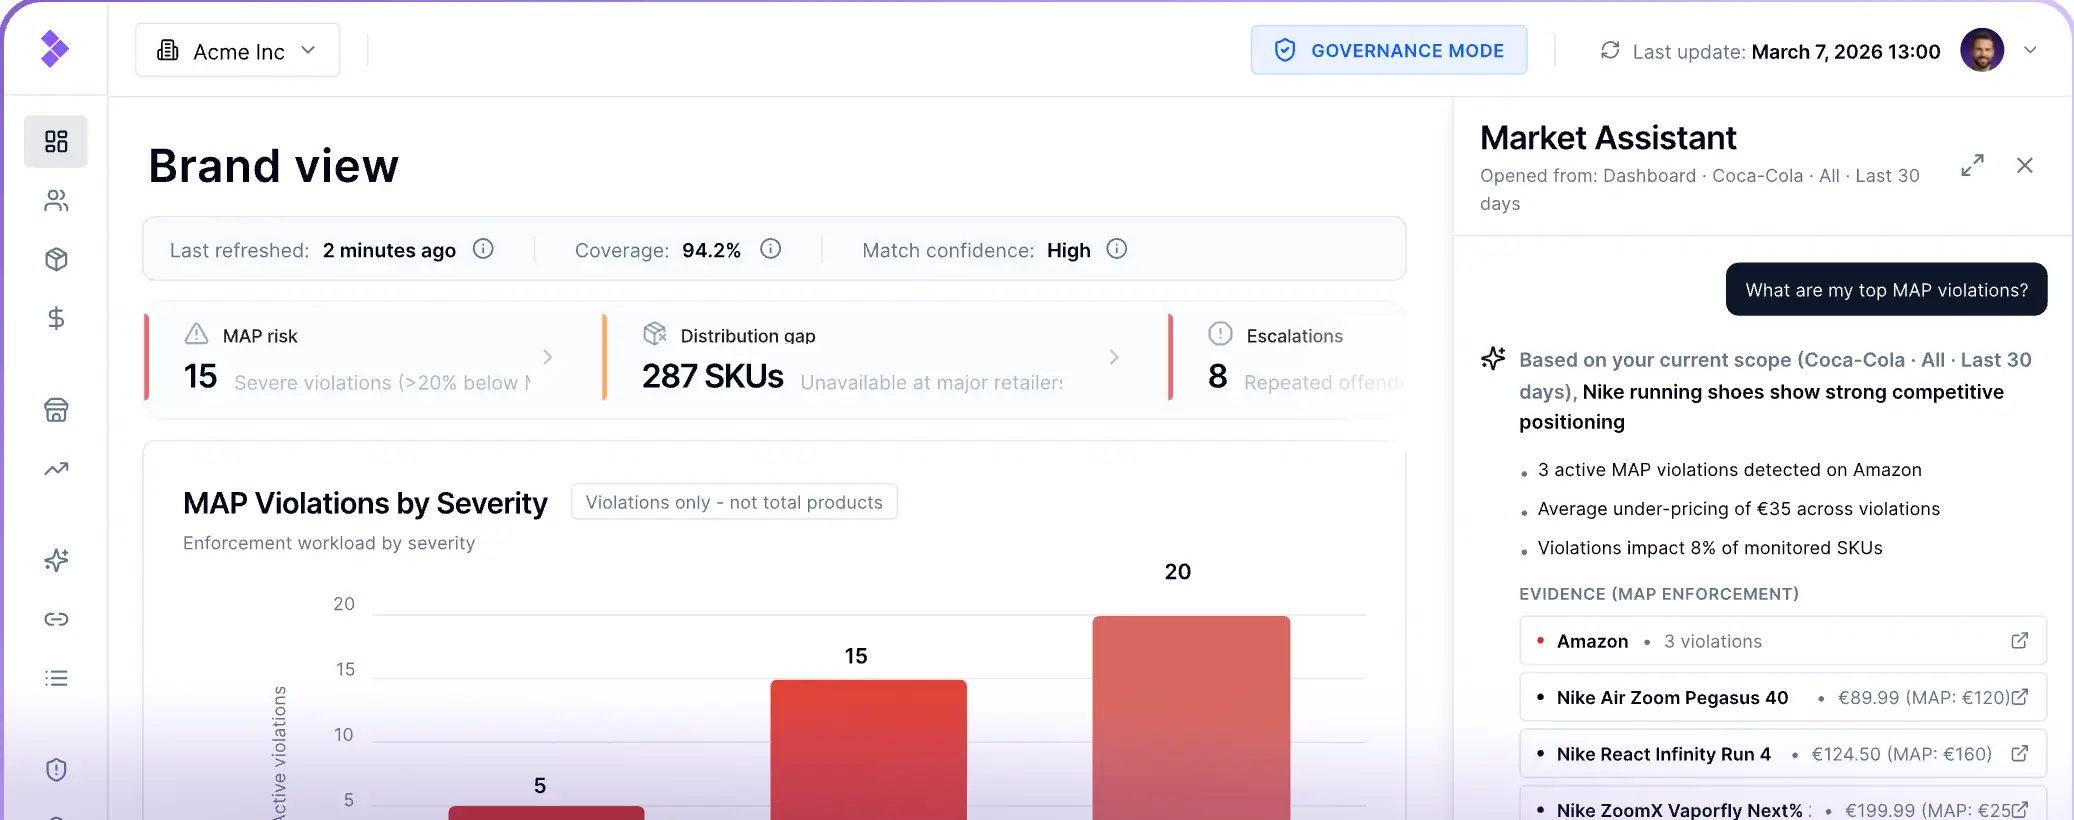Click info icon next to Last refreshed
The image size is (2074, 820).
coord(483,249)
